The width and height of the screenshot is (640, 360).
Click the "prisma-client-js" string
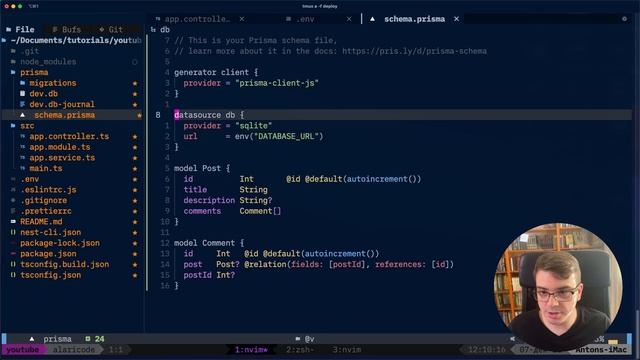coord(277,83)
